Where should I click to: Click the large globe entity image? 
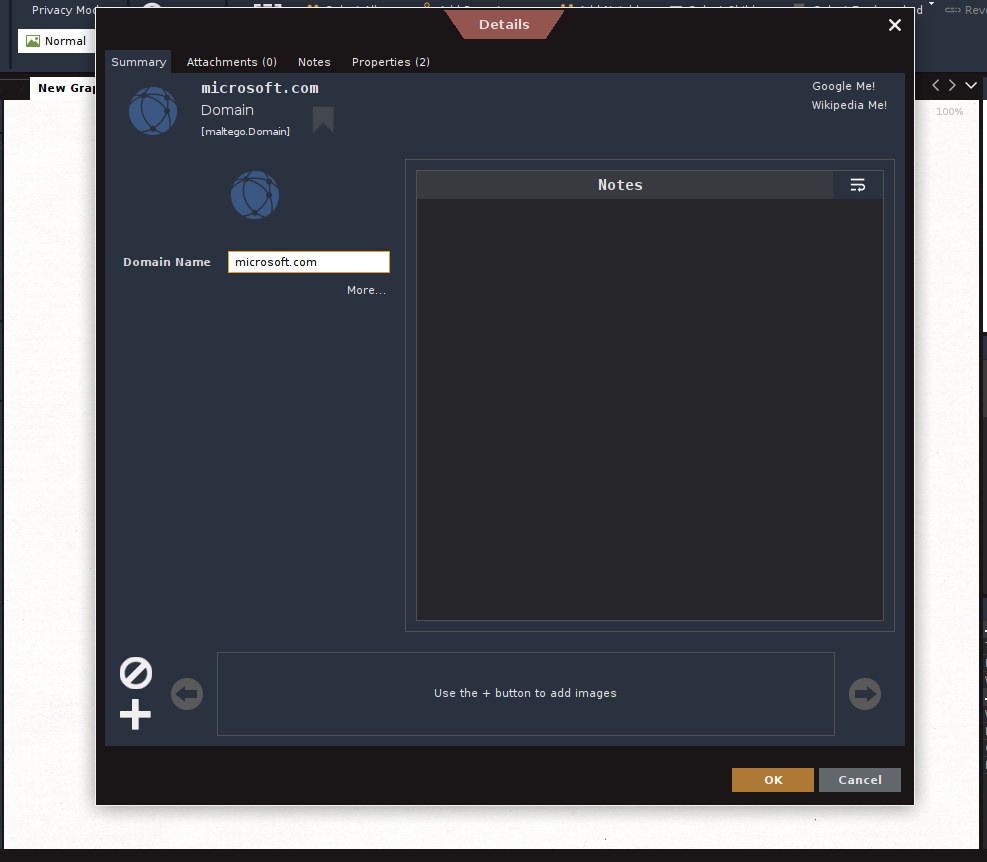(255, 195)
